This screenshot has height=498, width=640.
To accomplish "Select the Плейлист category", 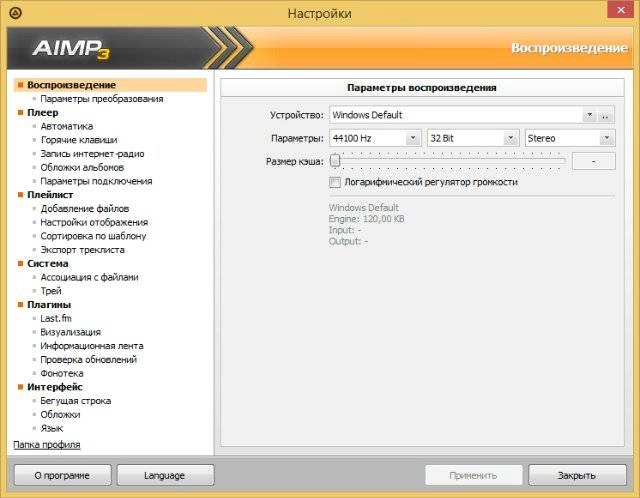I will (50, 195).
